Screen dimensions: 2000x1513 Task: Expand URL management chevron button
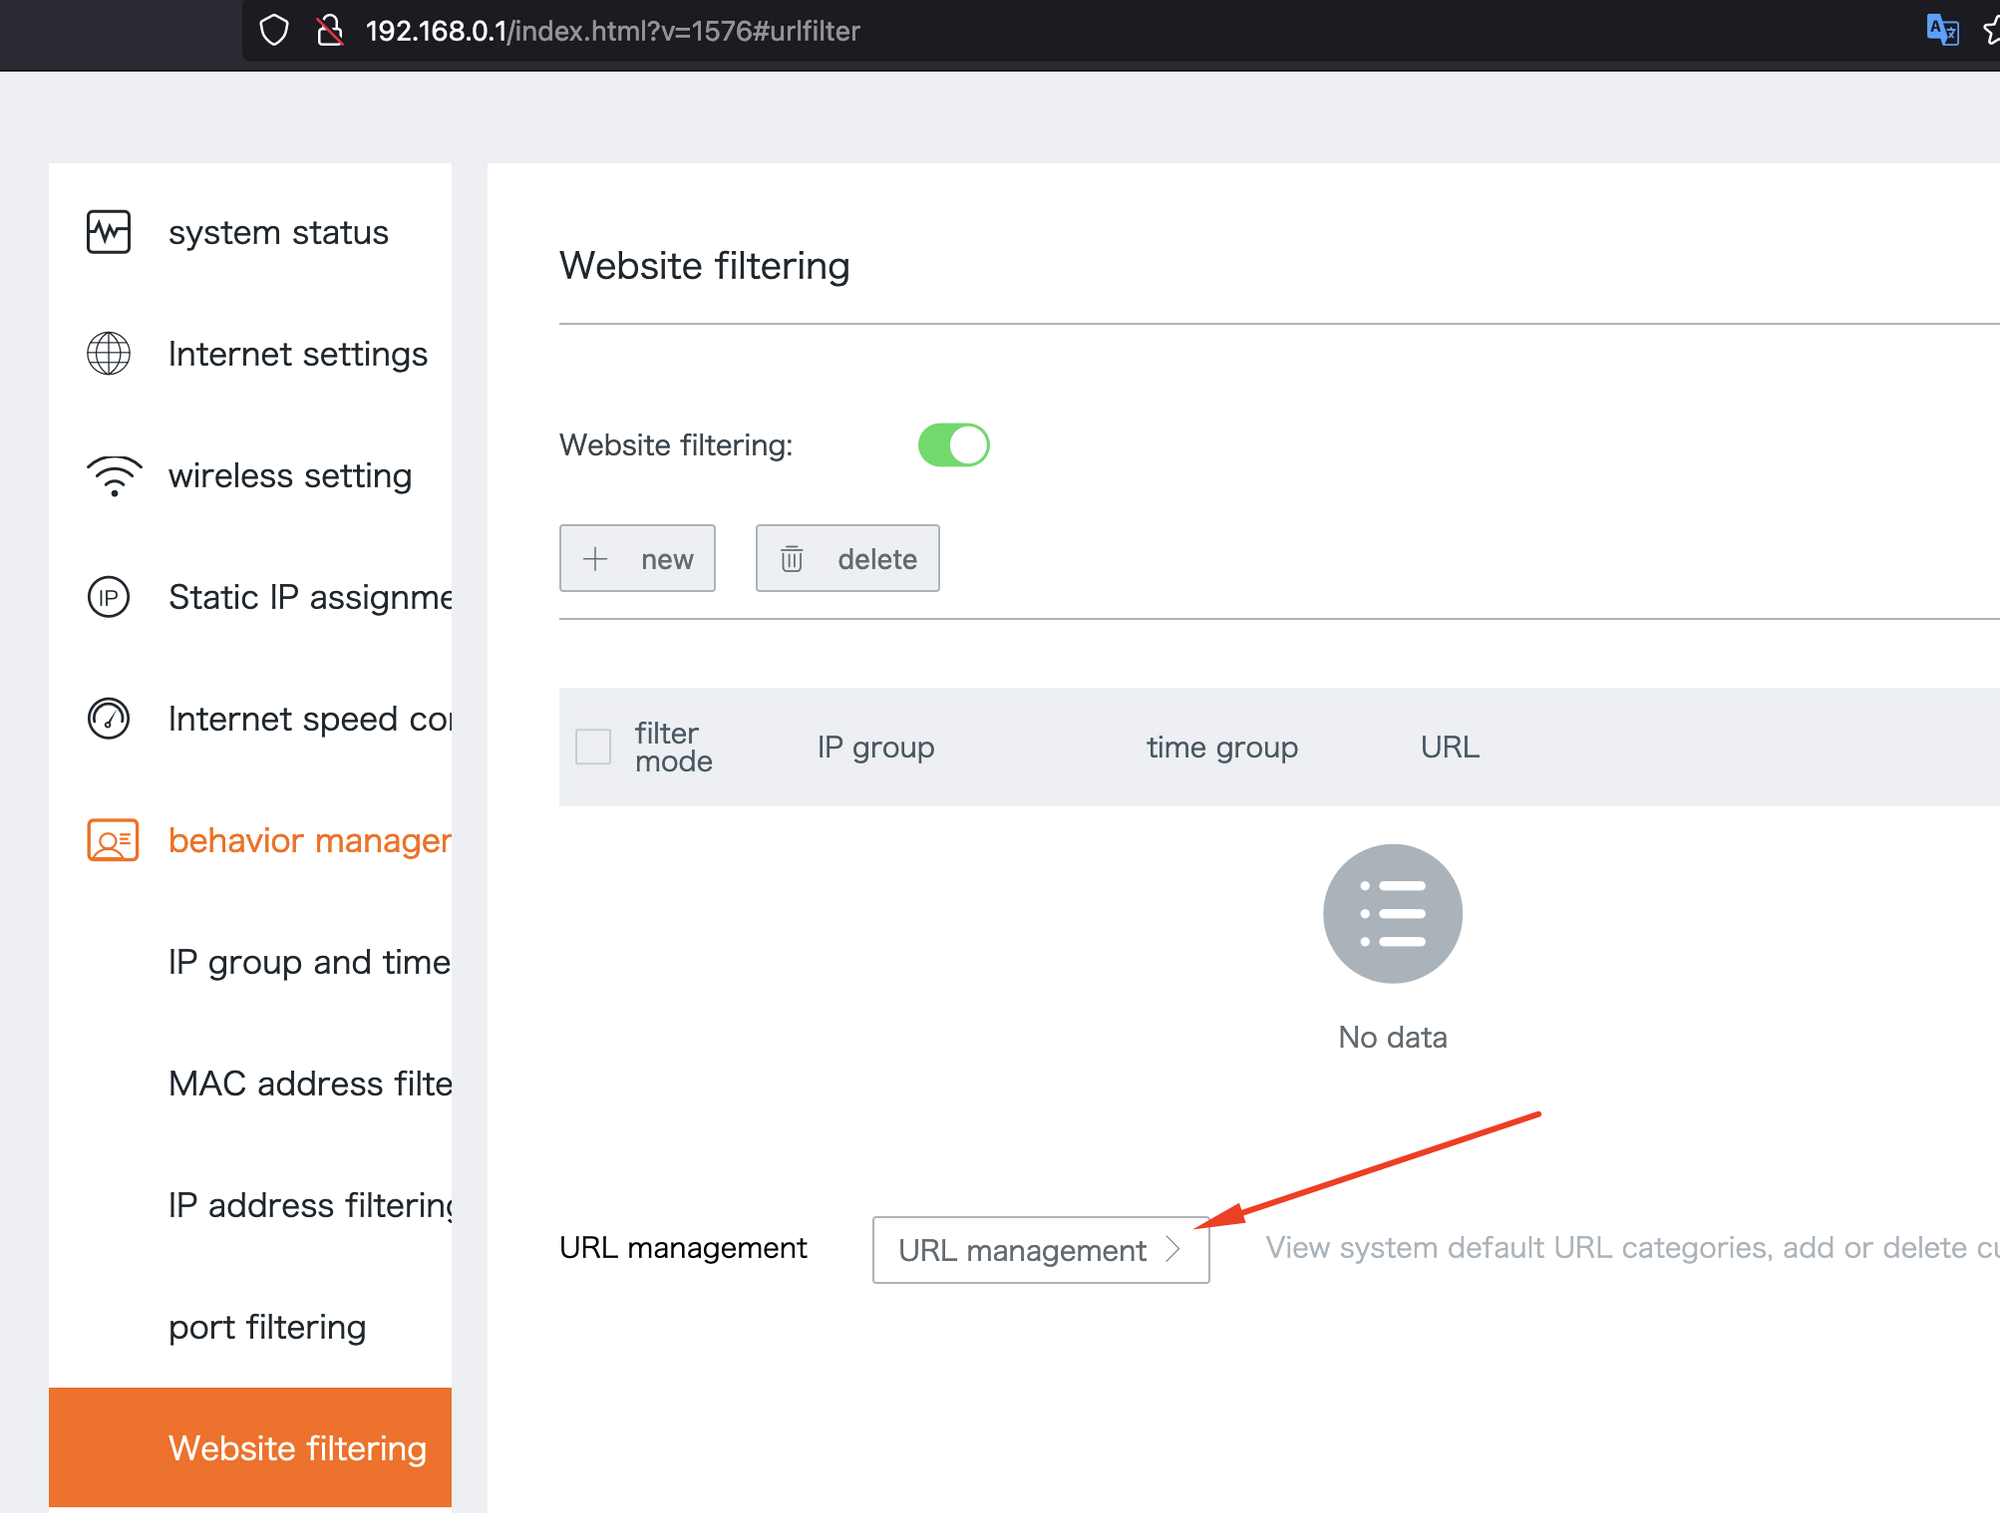pos(1040,1250)
